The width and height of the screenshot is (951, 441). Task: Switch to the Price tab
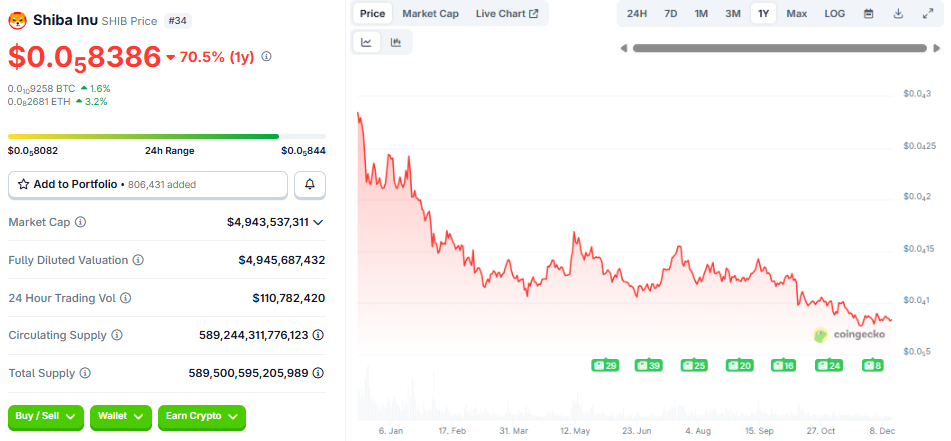[372, 13]
